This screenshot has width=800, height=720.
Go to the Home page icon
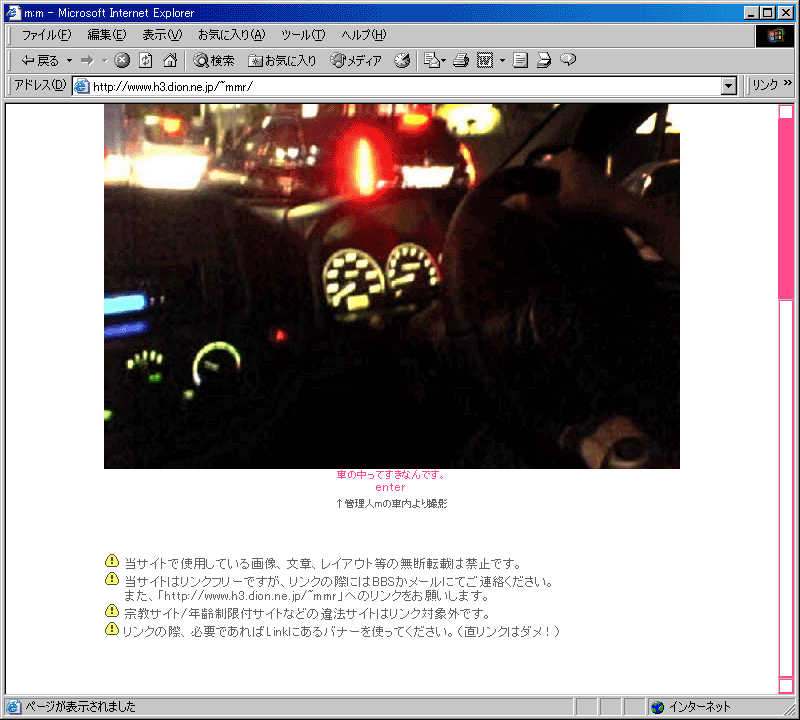(170, 61)
